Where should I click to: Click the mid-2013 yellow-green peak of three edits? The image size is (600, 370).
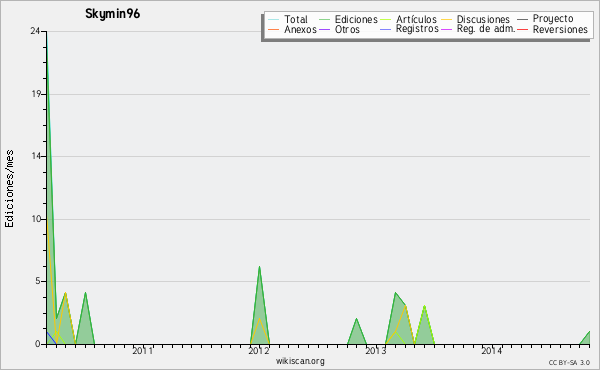point(424,306)
